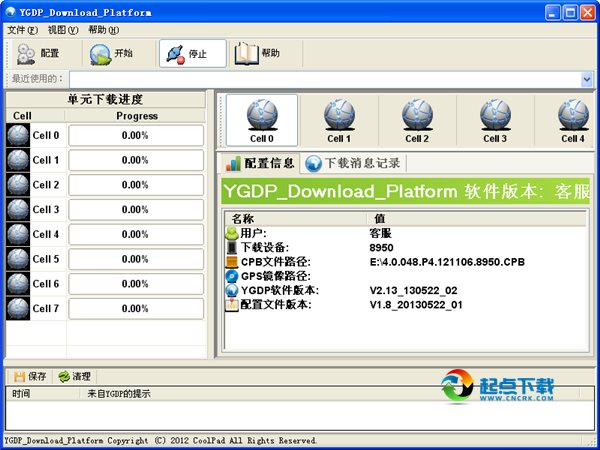Click the 时间 column header in log
The width and height of the screenshot is (600, 450).
click(42, 393)
